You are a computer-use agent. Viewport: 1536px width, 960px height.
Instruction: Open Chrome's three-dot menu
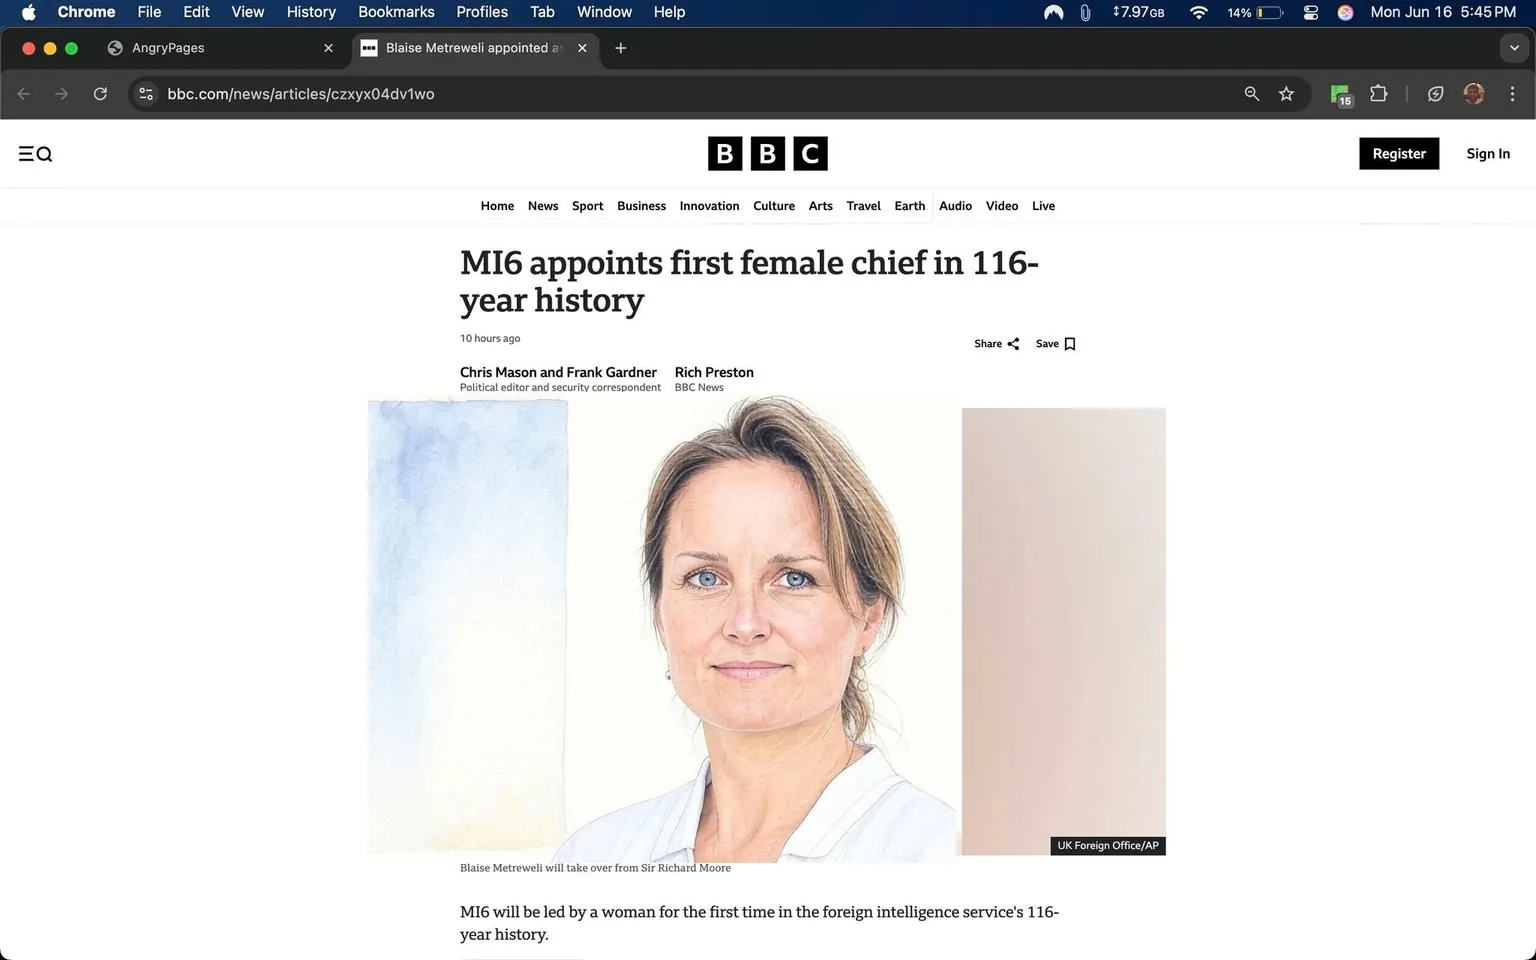[x=1512, y=93]
